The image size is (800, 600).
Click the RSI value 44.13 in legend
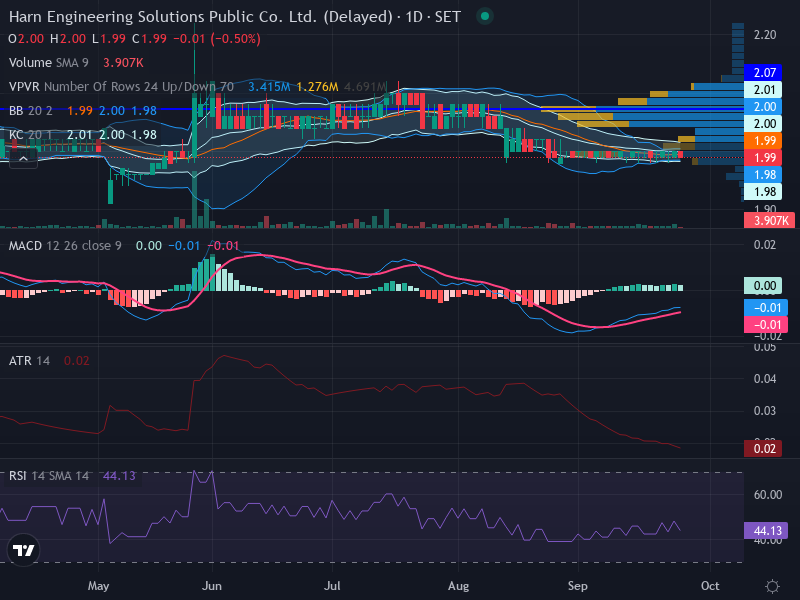(x=119, y=476)
